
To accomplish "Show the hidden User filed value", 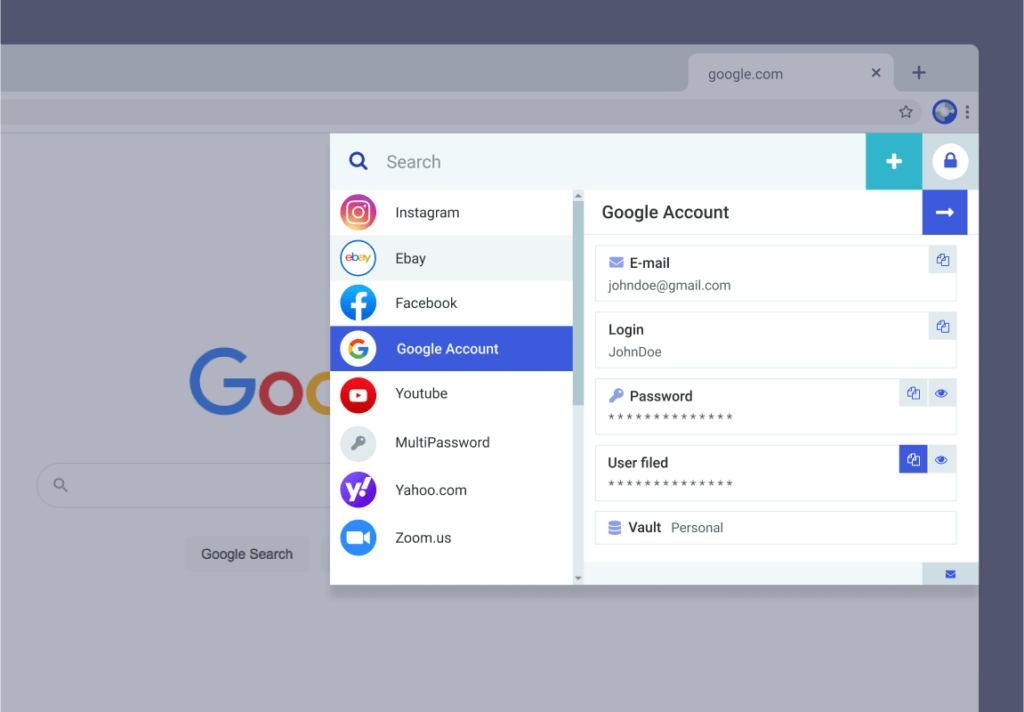I will 941,459.
